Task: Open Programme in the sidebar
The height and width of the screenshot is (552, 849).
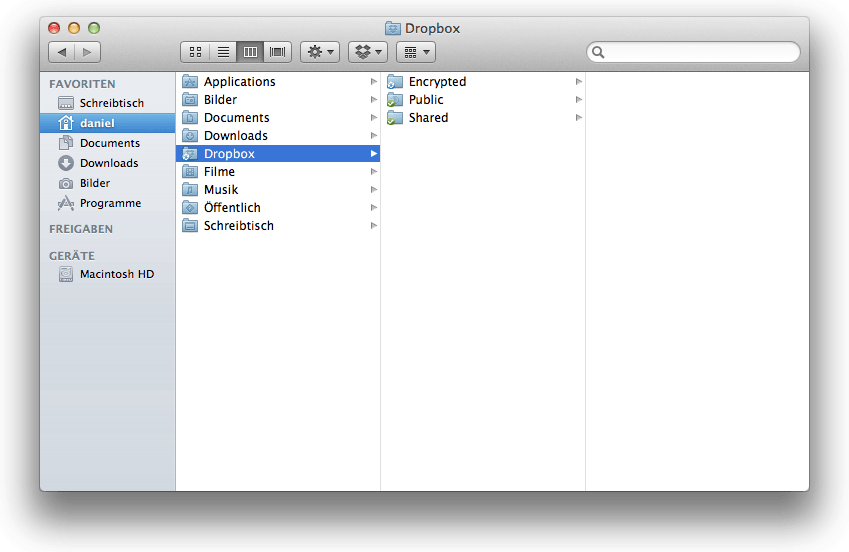Action: (x=107, y=203)
